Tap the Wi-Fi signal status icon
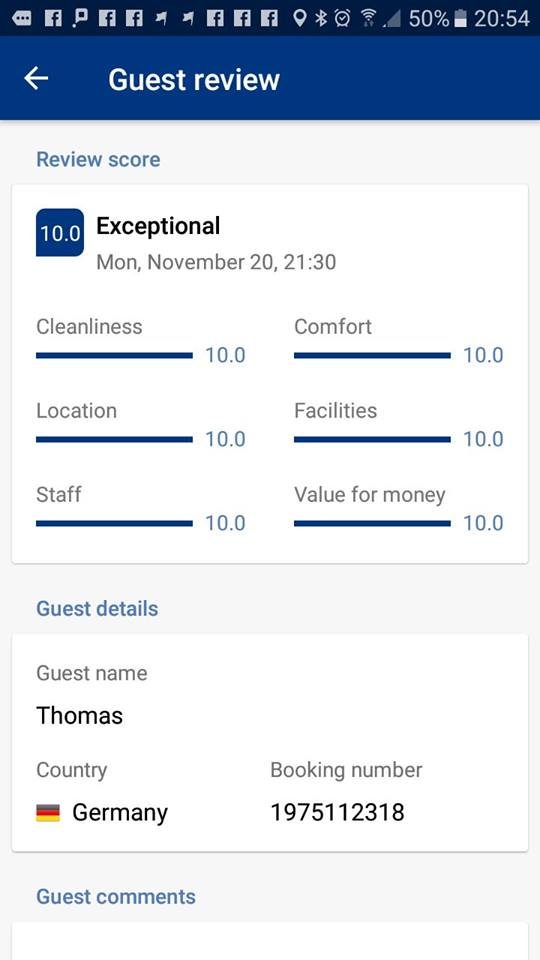540x960 pixels. point(369,18)
